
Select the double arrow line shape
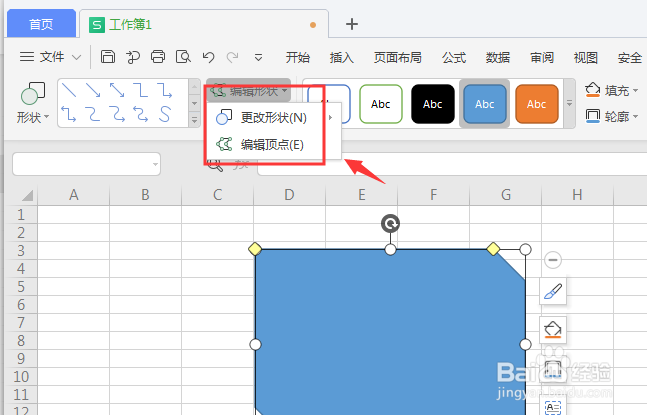[117, 90]
